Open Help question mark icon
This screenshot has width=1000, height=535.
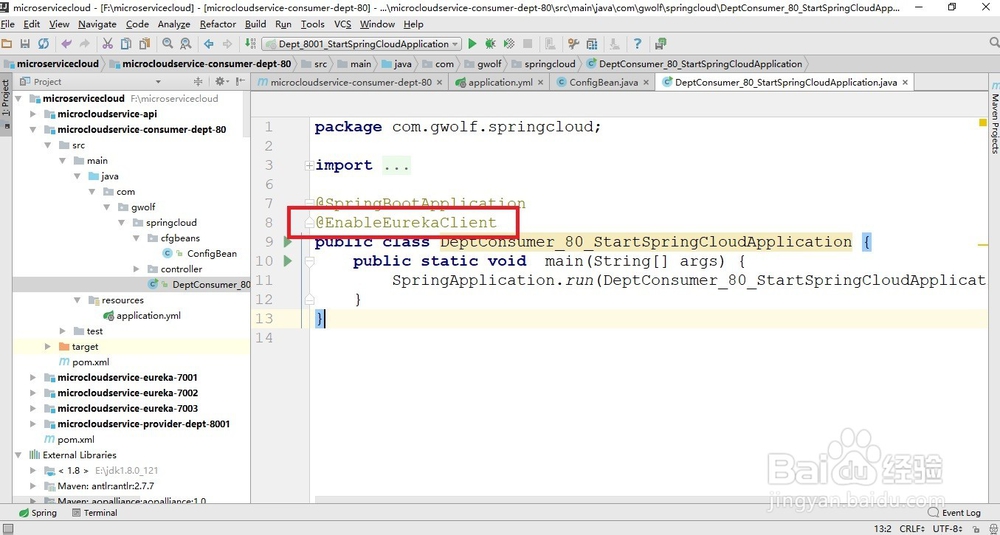click(637, 44)
